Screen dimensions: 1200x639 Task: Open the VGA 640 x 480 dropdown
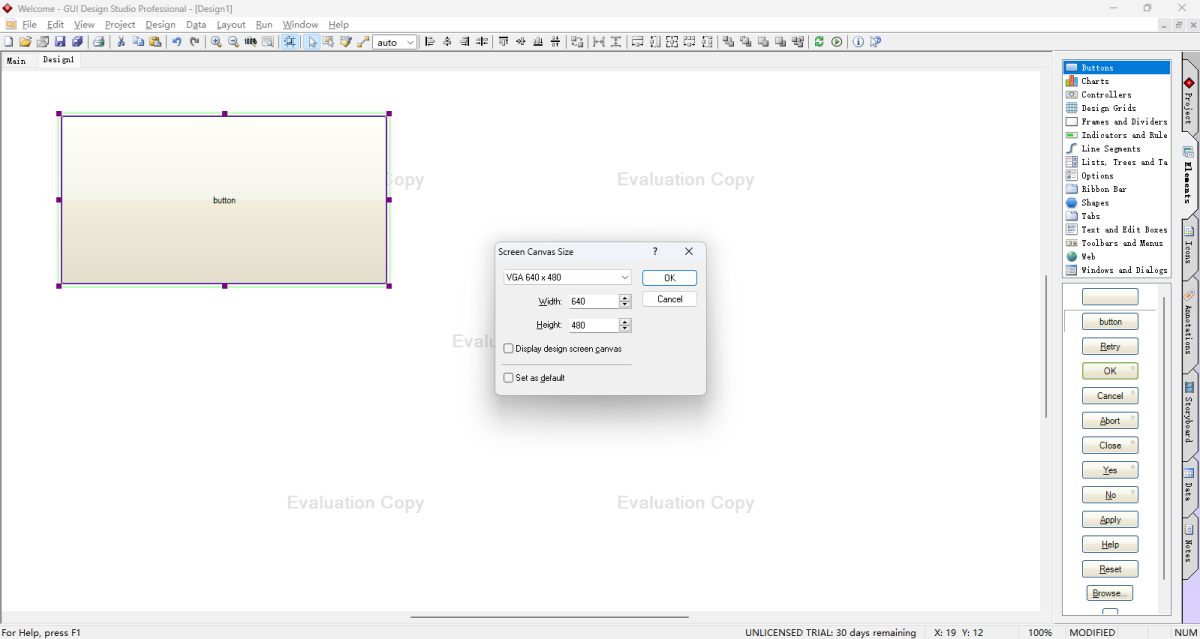point(567,277)
